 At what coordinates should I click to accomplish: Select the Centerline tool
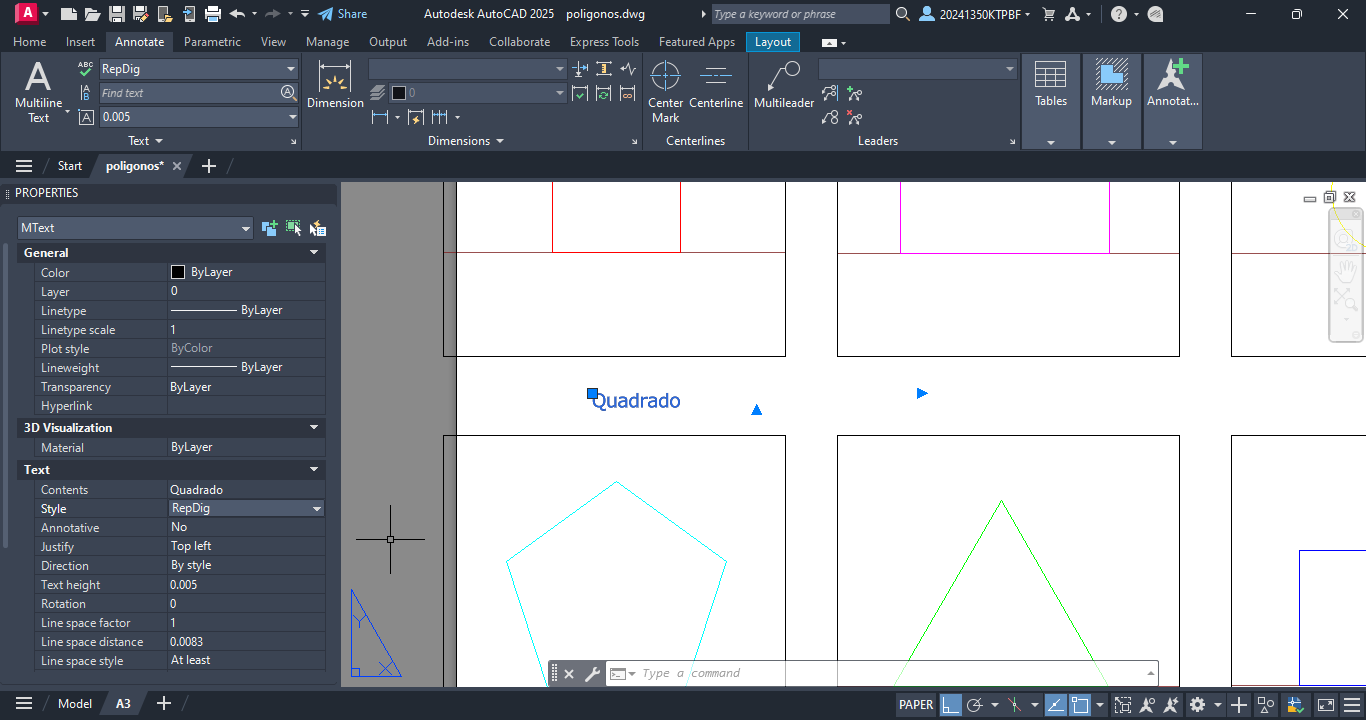(x=716, y=86)
